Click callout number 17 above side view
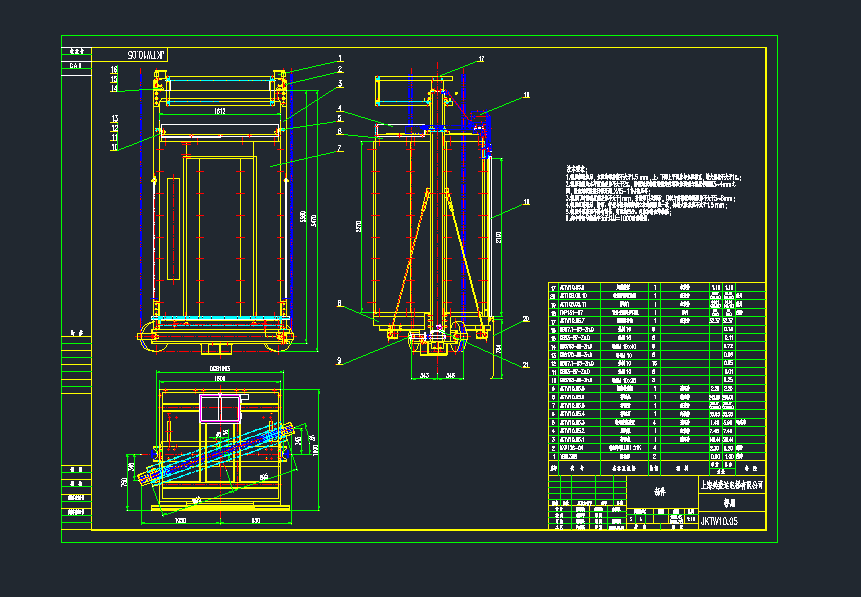This screenshot has height=597, width=861. 480,60
